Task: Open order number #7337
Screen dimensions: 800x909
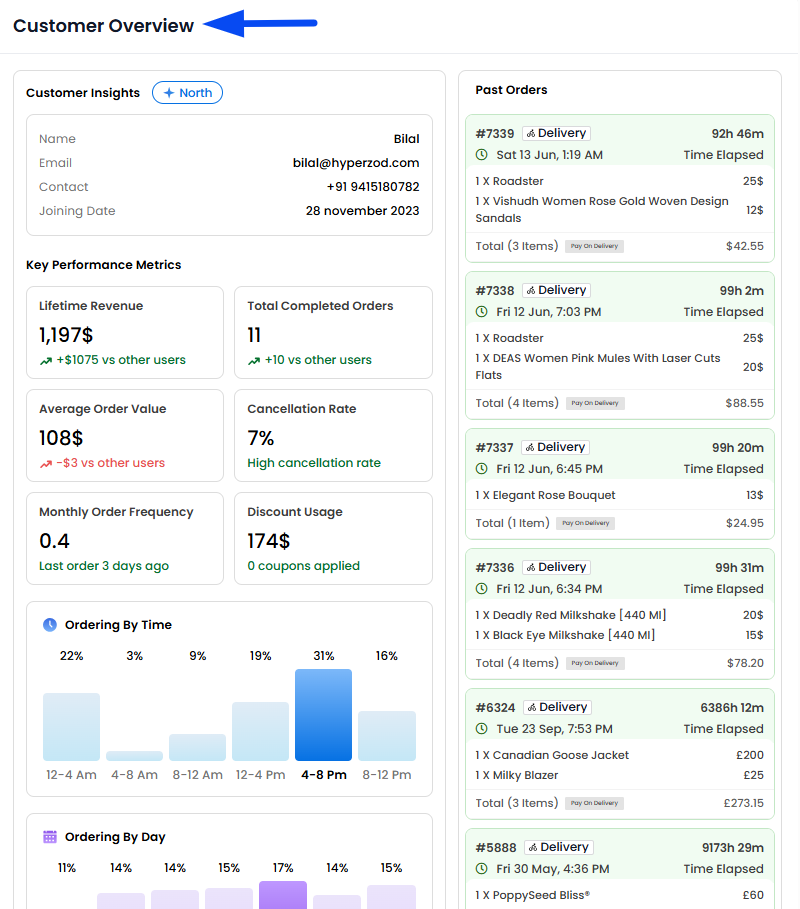Action: coord(494,448)
